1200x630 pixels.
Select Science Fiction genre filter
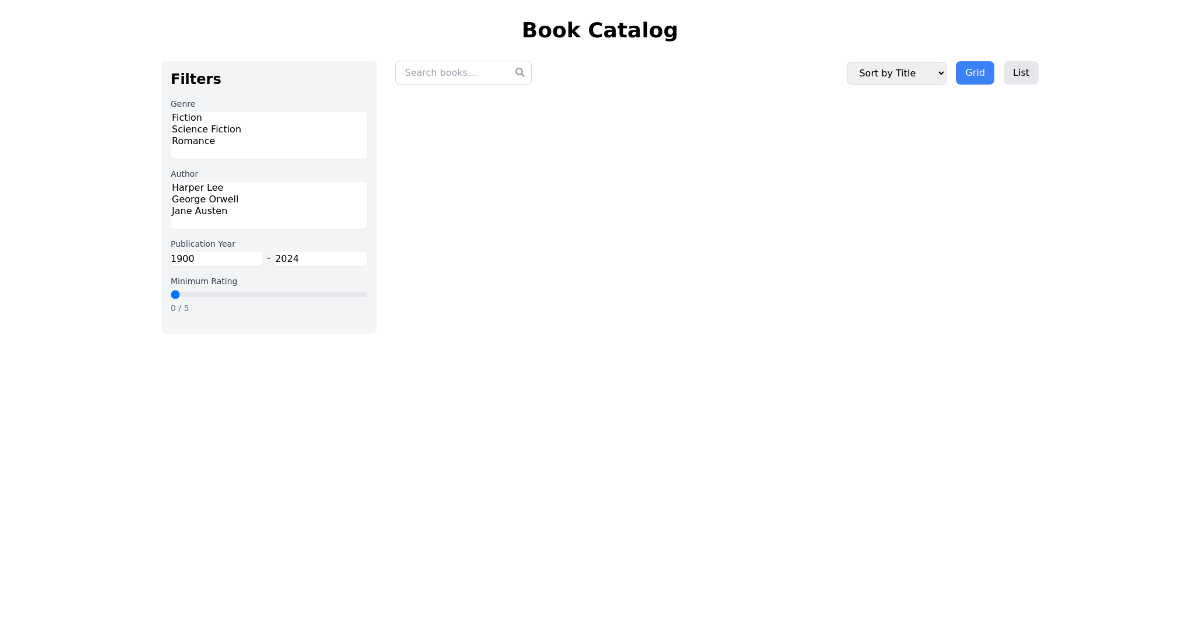pyautogui.click(x=206, y=129)
